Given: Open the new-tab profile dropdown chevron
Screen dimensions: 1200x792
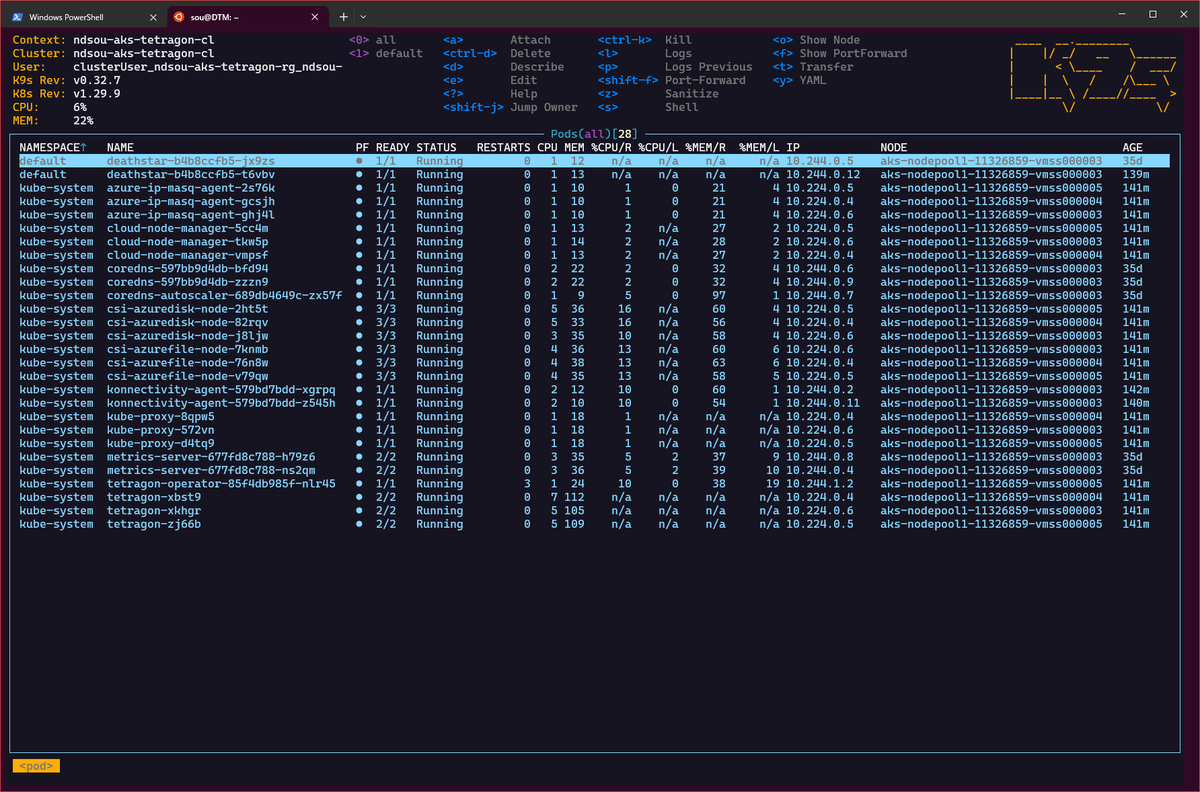Looking at the screenshot, I should (x=363, y=17).
